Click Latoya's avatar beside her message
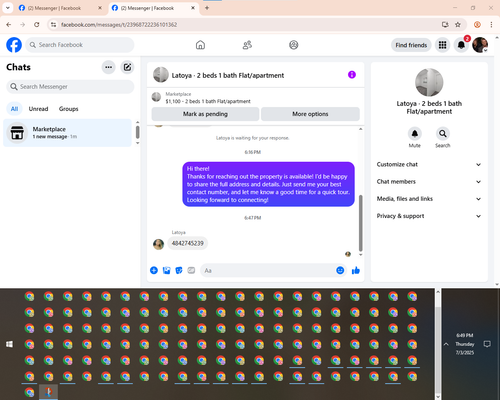This screenshot has height=400, width=500. [158, 244]
